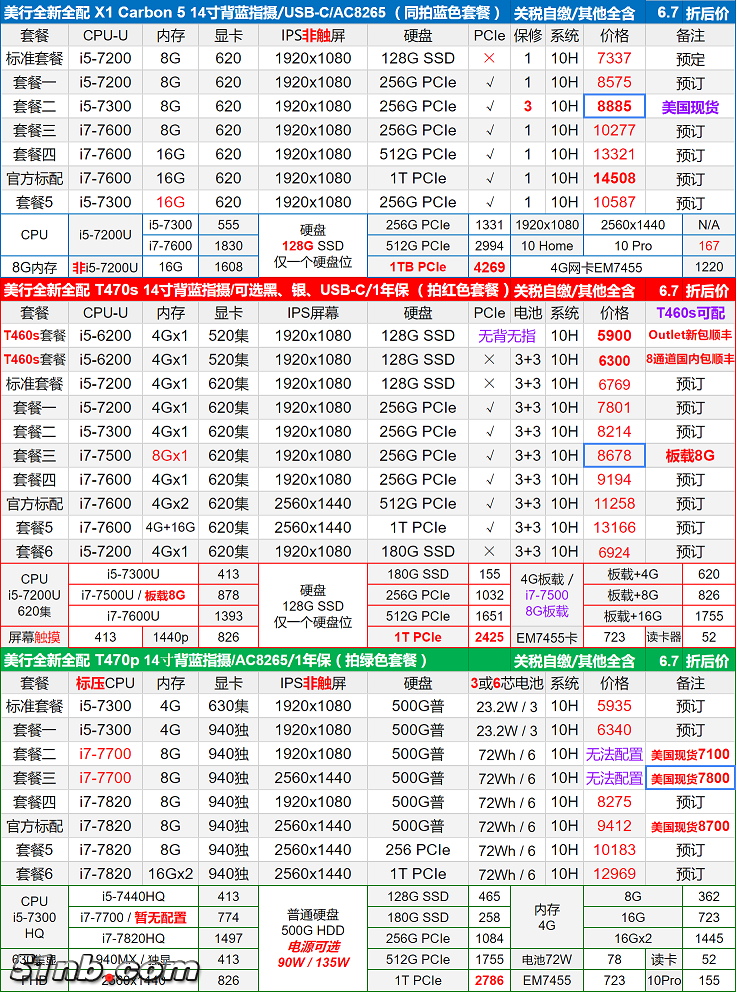Image resolution: width=736 pixels, height=992 pixels.
Task: Select i7-7600 upgrade cost 1830
Action: pyautogui.click(x=228, y=245)
